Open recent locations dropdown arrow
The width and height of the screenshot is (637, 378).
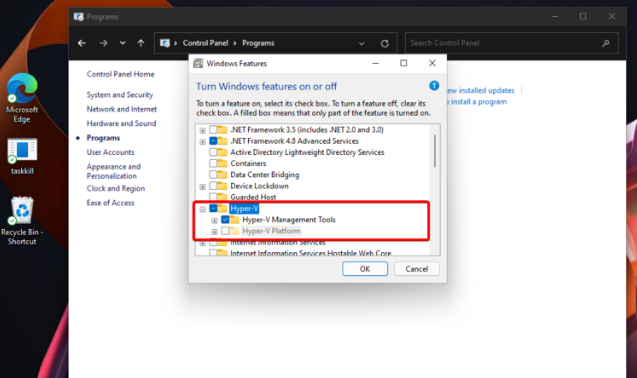122,43
